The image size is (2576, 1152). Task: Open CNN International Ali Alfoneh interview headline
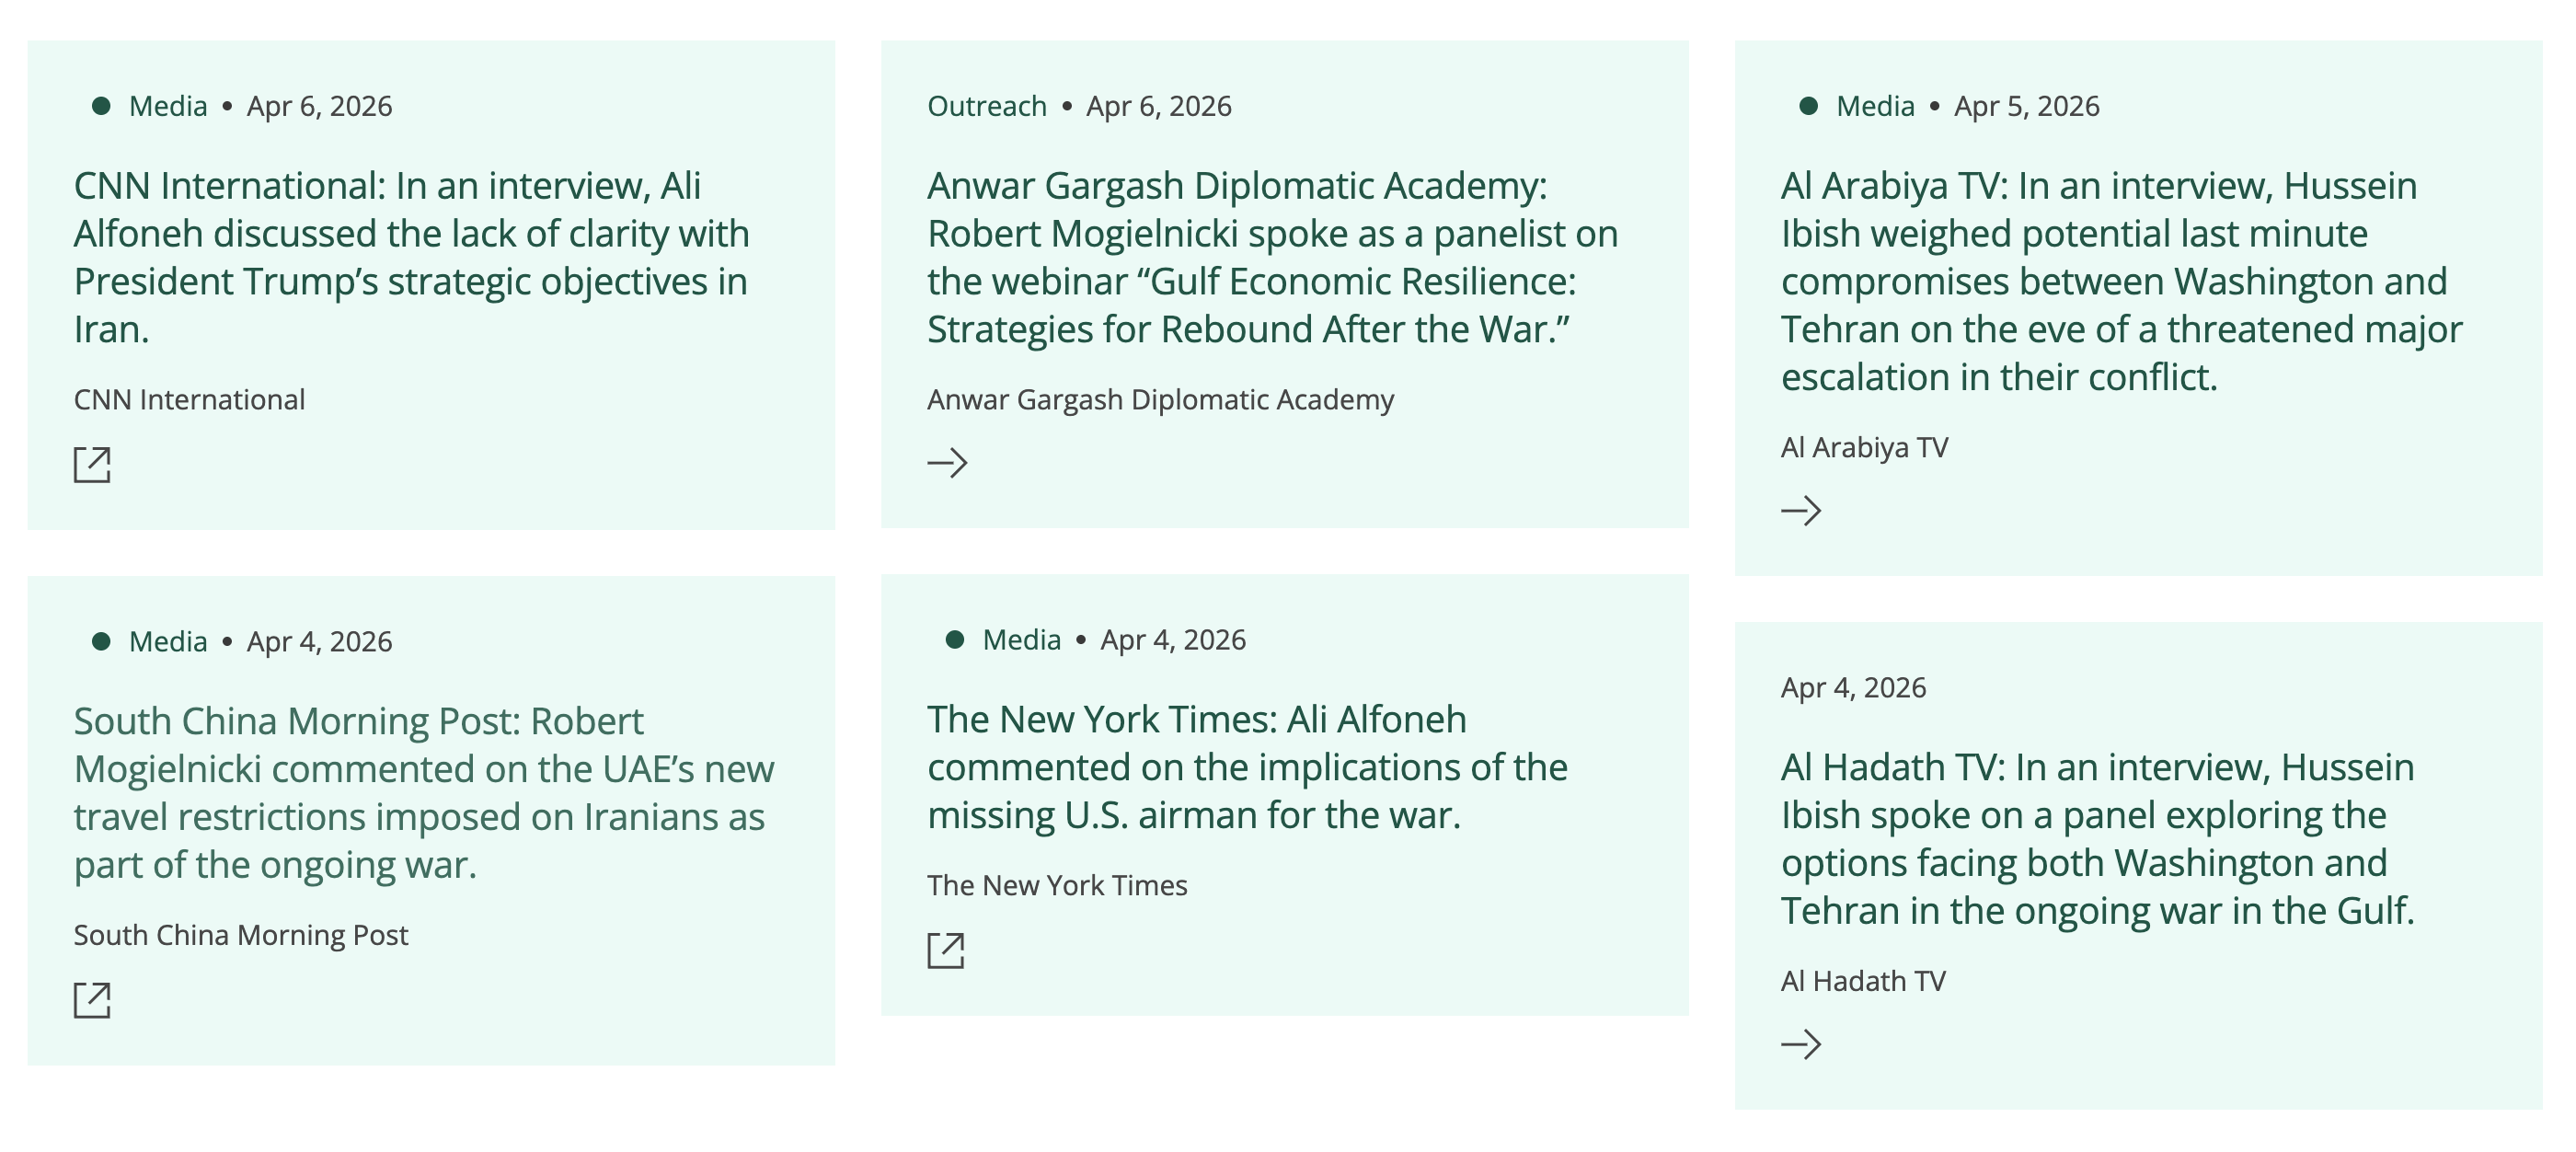[x=410, y=257]
